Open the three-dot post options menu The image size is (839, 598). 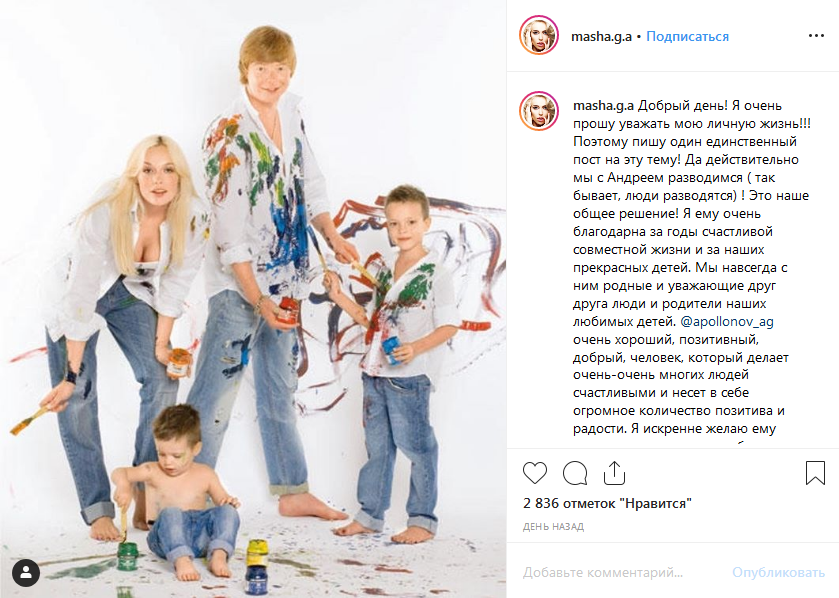(816, 36)
